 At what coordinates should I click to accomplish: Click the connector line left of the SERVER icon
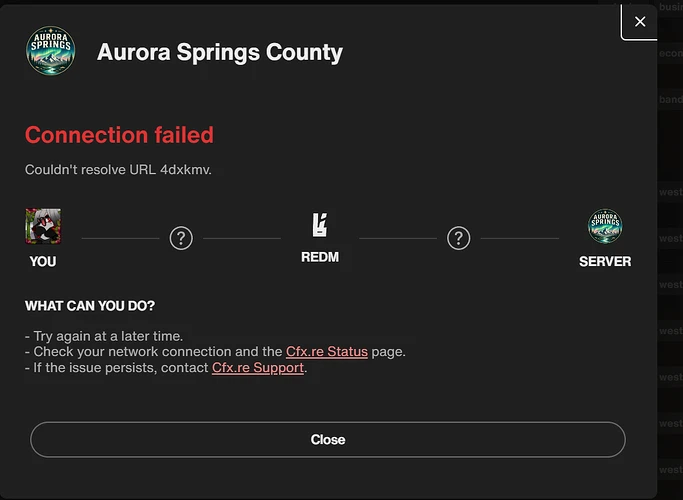[520, 238]
